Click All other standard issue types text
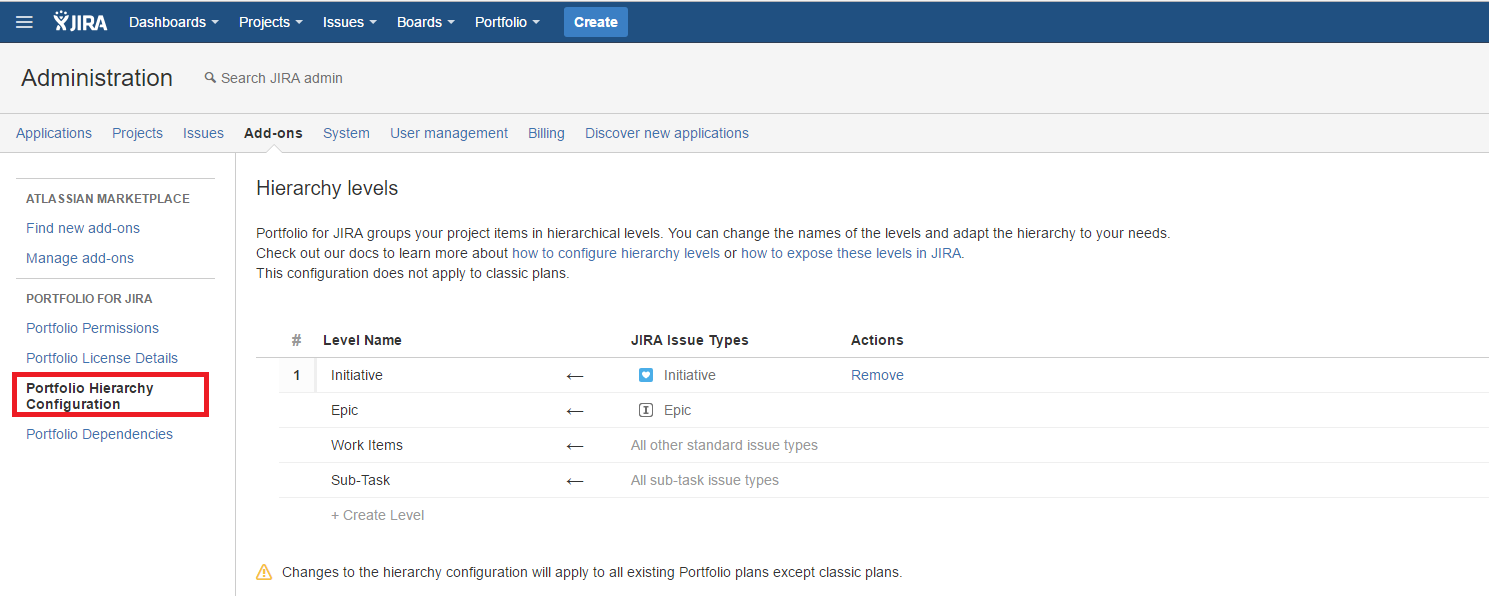Screen dimensions: 1489x596 [x=724, y=445]
